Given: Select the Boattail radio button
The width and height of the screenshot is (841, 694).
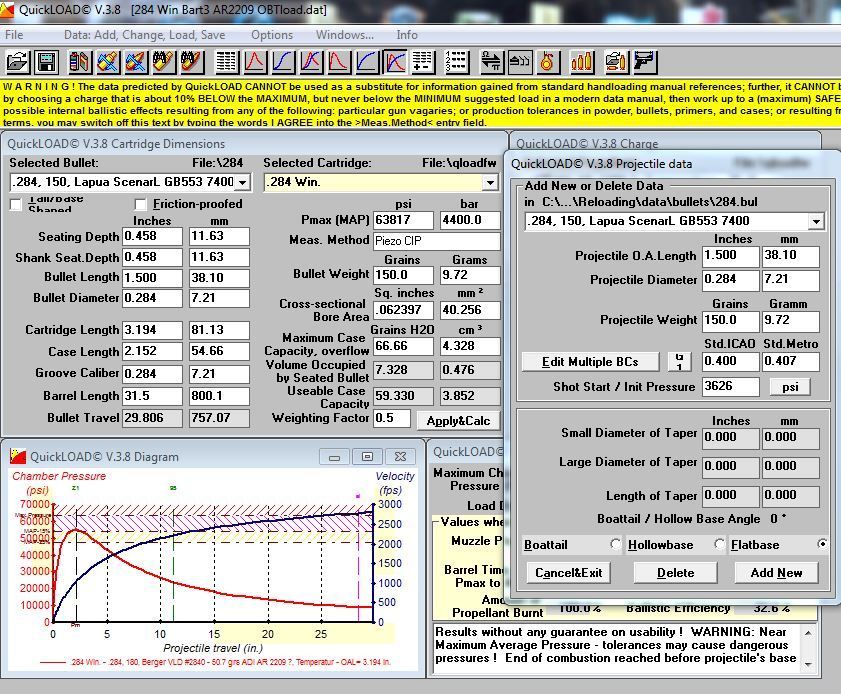Looking at the screenshot, I should click(x=616, y=544).
